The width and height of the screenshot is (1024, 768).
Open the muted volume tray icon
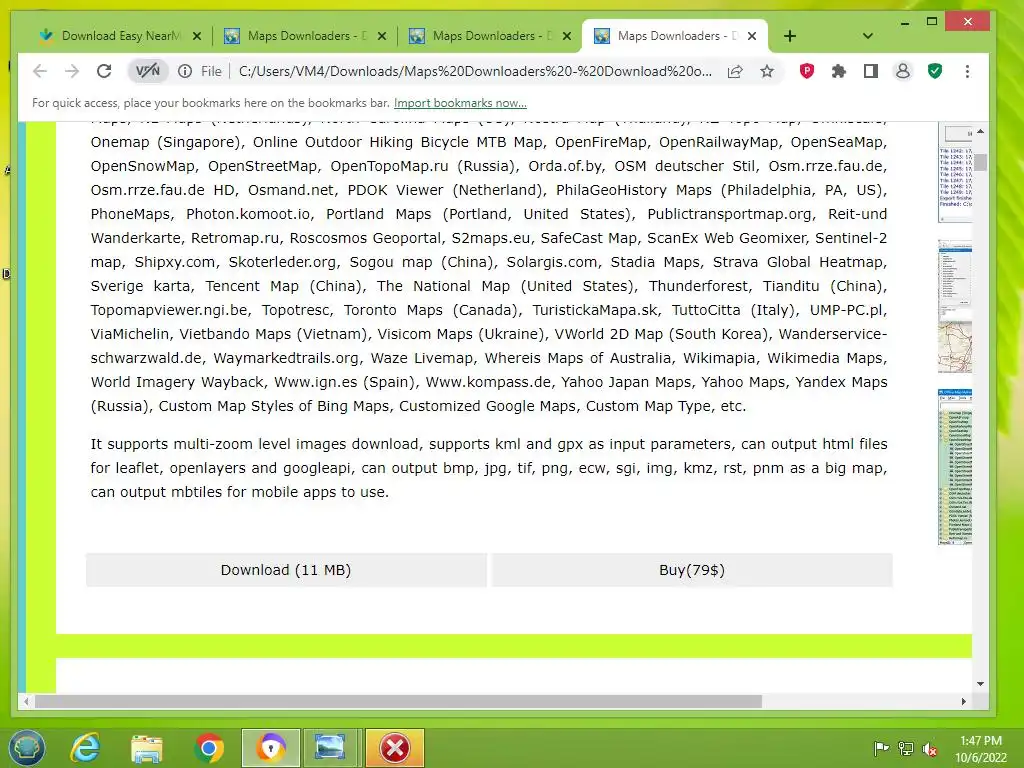pos(930,748)
